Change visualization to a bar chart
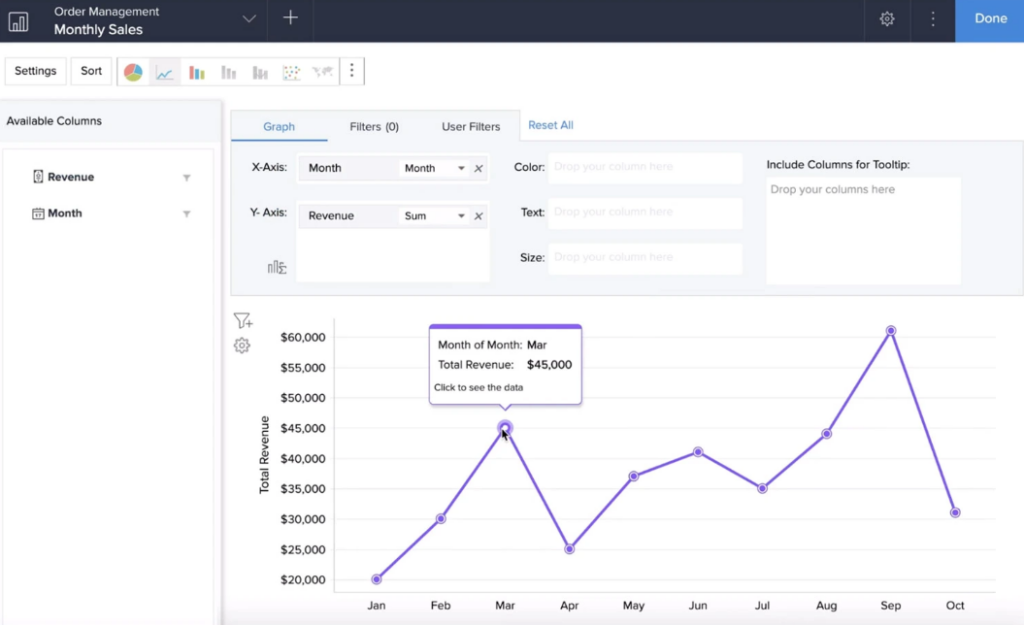The height and width of the screenshot is (625, 1024). 196,71
